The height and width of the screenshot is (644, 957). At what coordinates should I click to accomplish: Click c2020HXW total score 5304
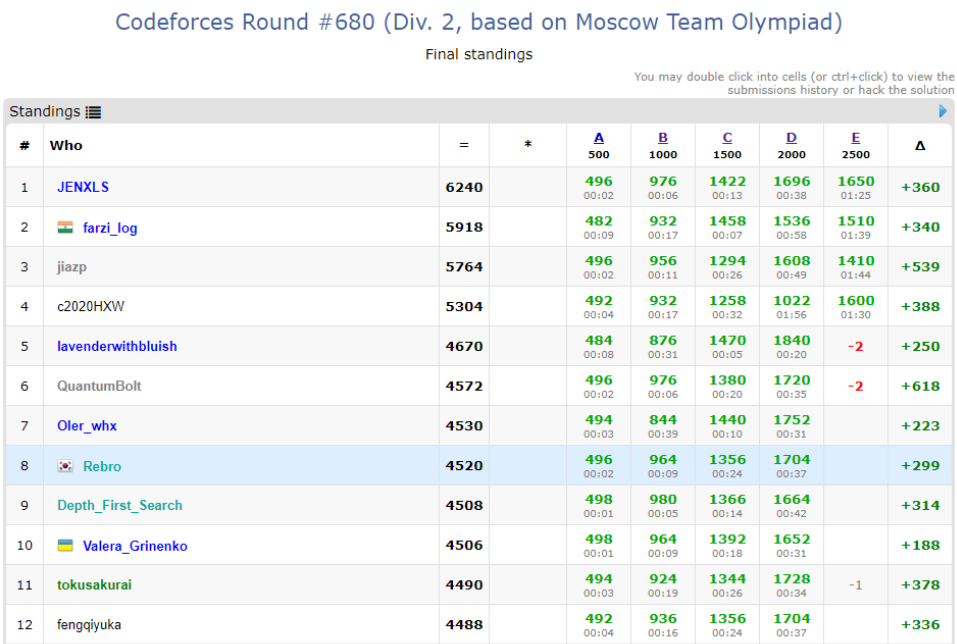(x=464, y=306)
